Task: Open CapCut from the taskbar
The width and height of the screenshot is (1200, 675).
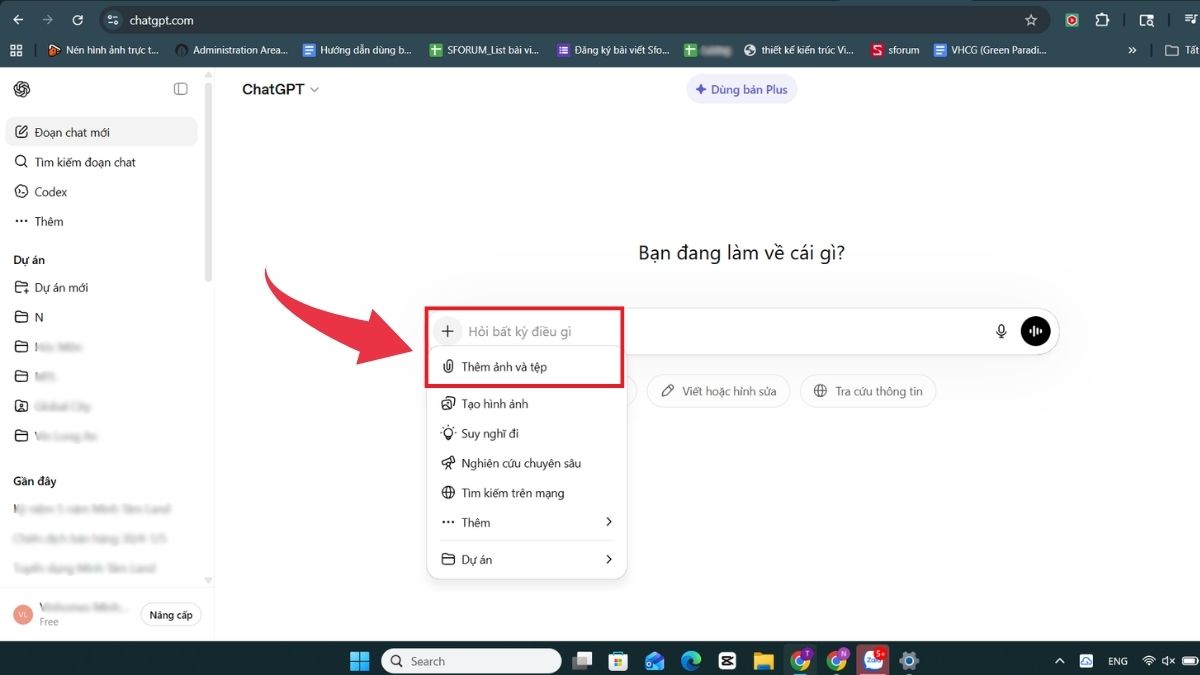Action: click(727, 661)
